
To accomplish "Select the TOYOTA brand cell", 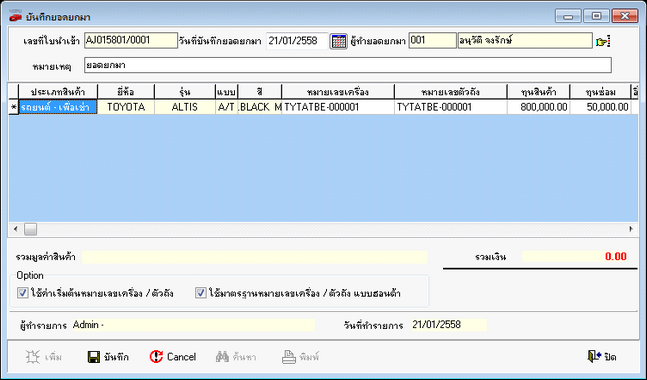I will point(126,107).
